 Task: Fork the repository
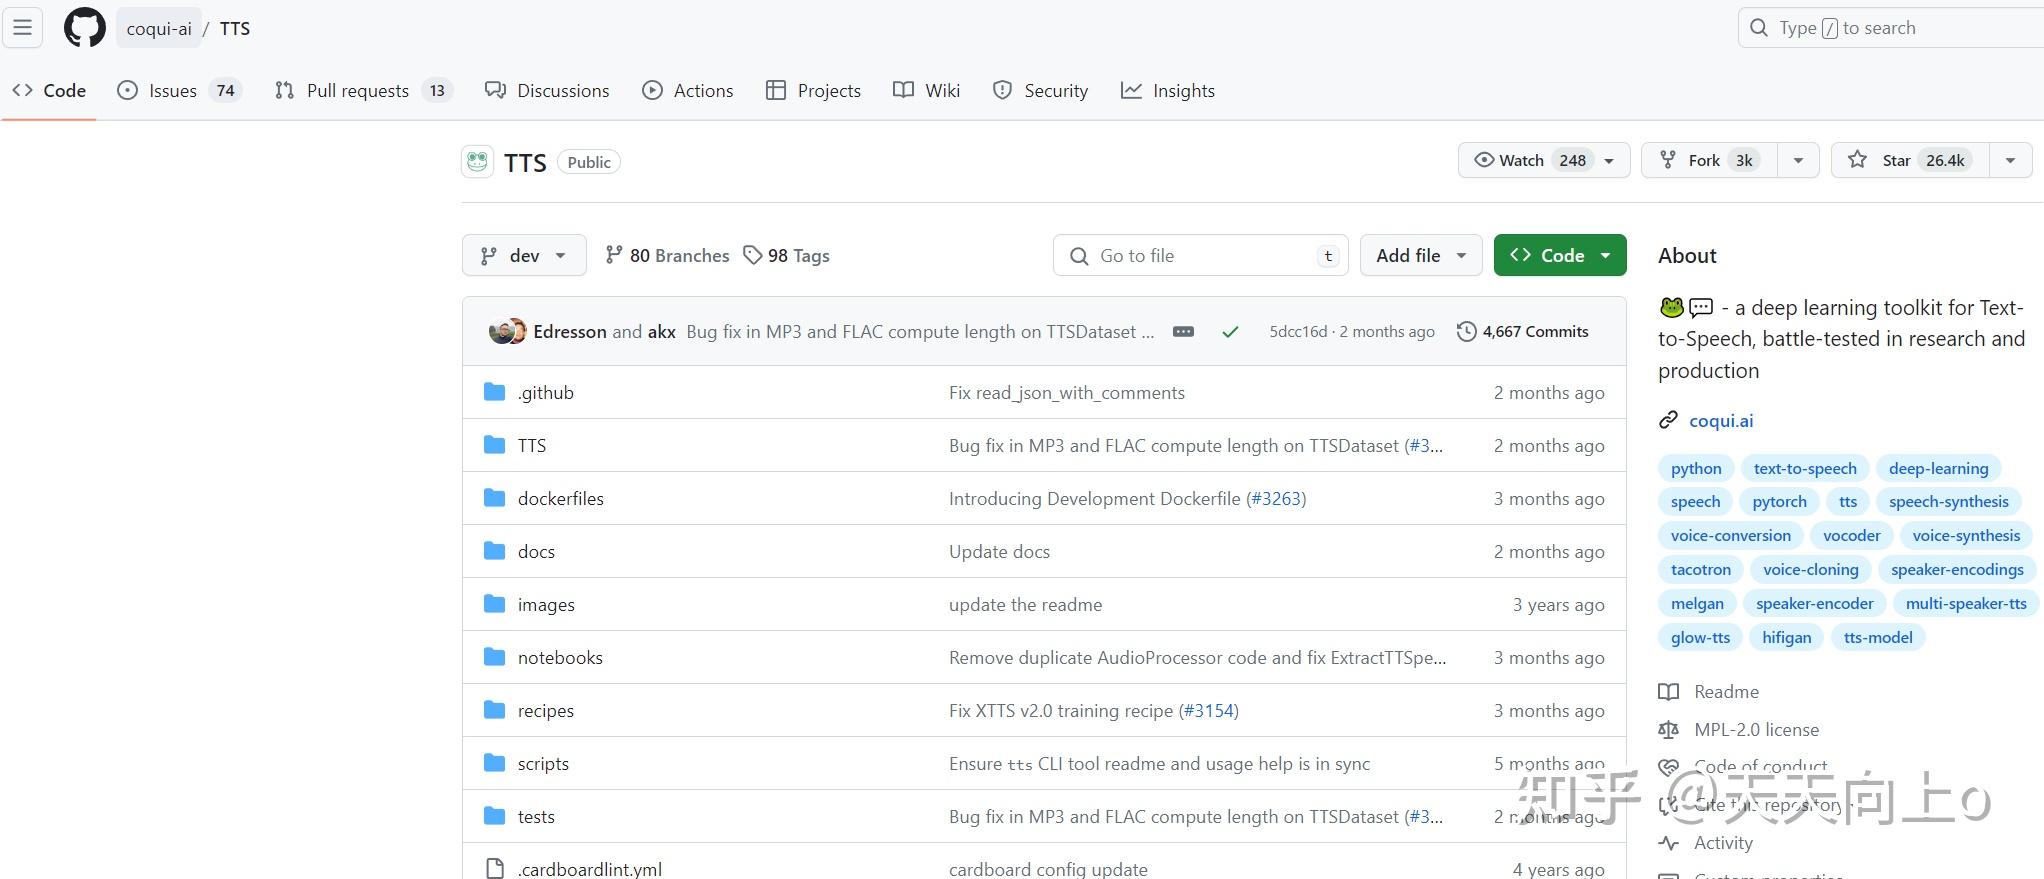pos(1709,160)
